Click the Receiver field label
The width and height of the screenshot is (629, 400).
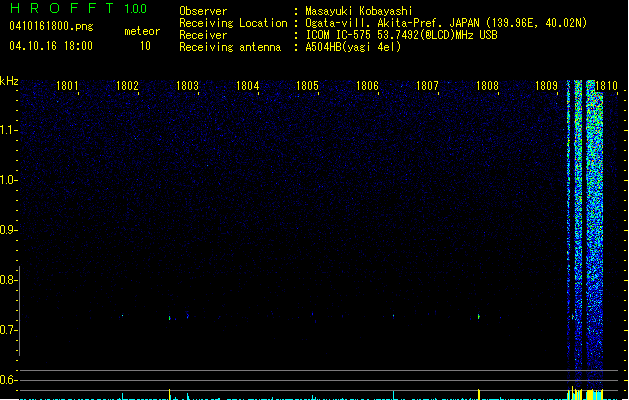pos(203,35)
